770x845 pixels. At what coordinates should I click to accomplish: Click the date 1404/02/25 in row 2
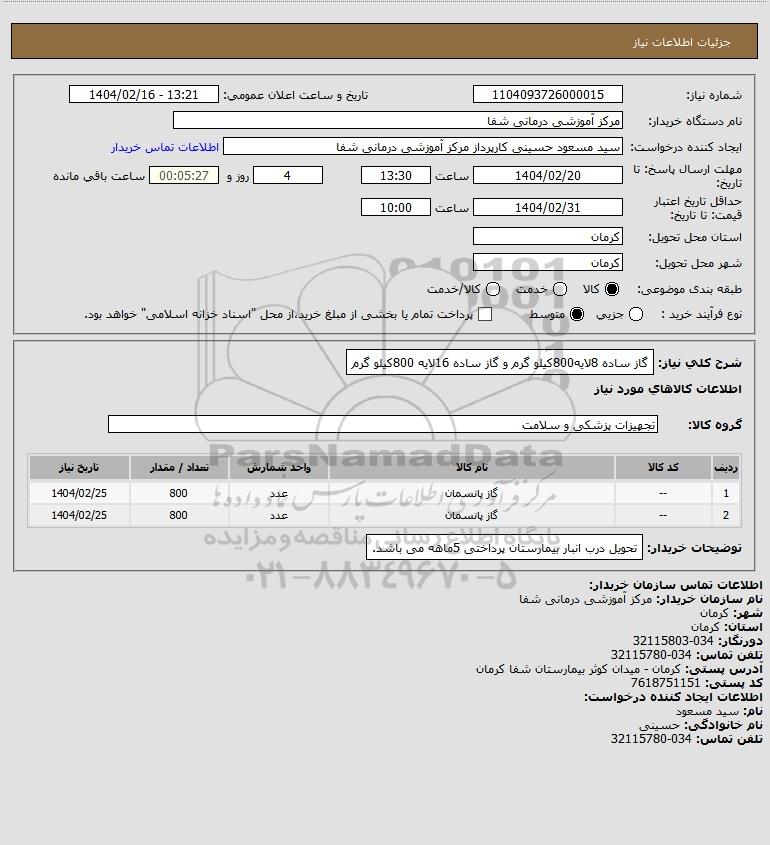pos(79,515)
